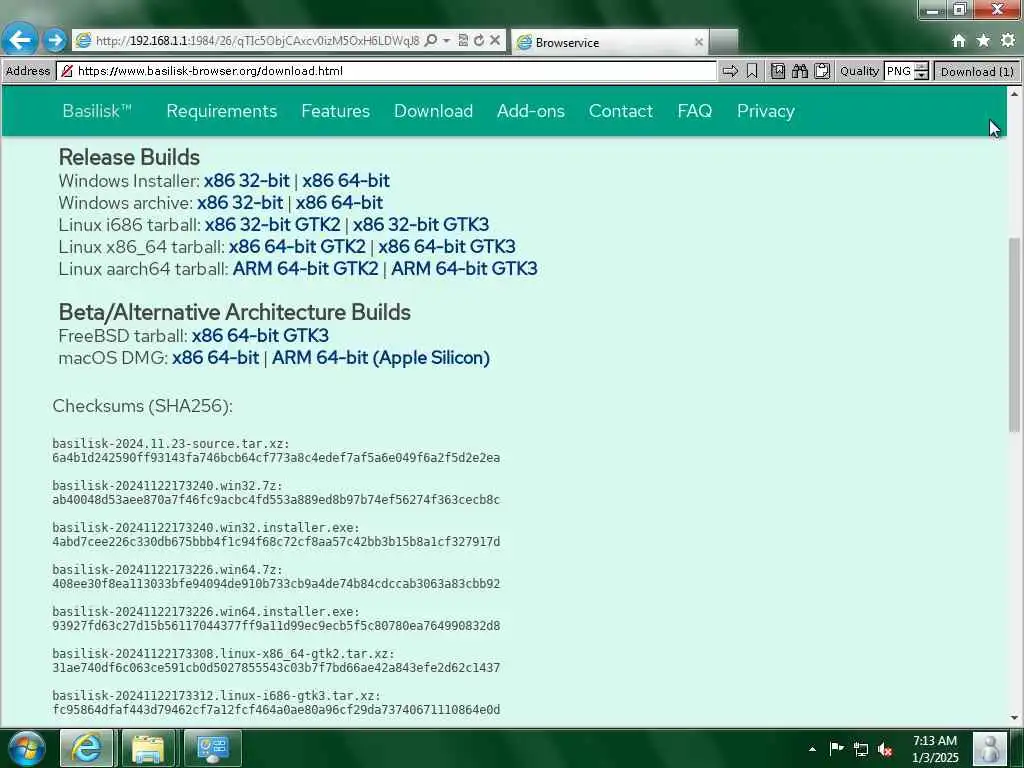1024x768 pixels.
Task: Click the basilisk-2024.11.23-source.tar.xz checksum label
Action: point(170,443)
